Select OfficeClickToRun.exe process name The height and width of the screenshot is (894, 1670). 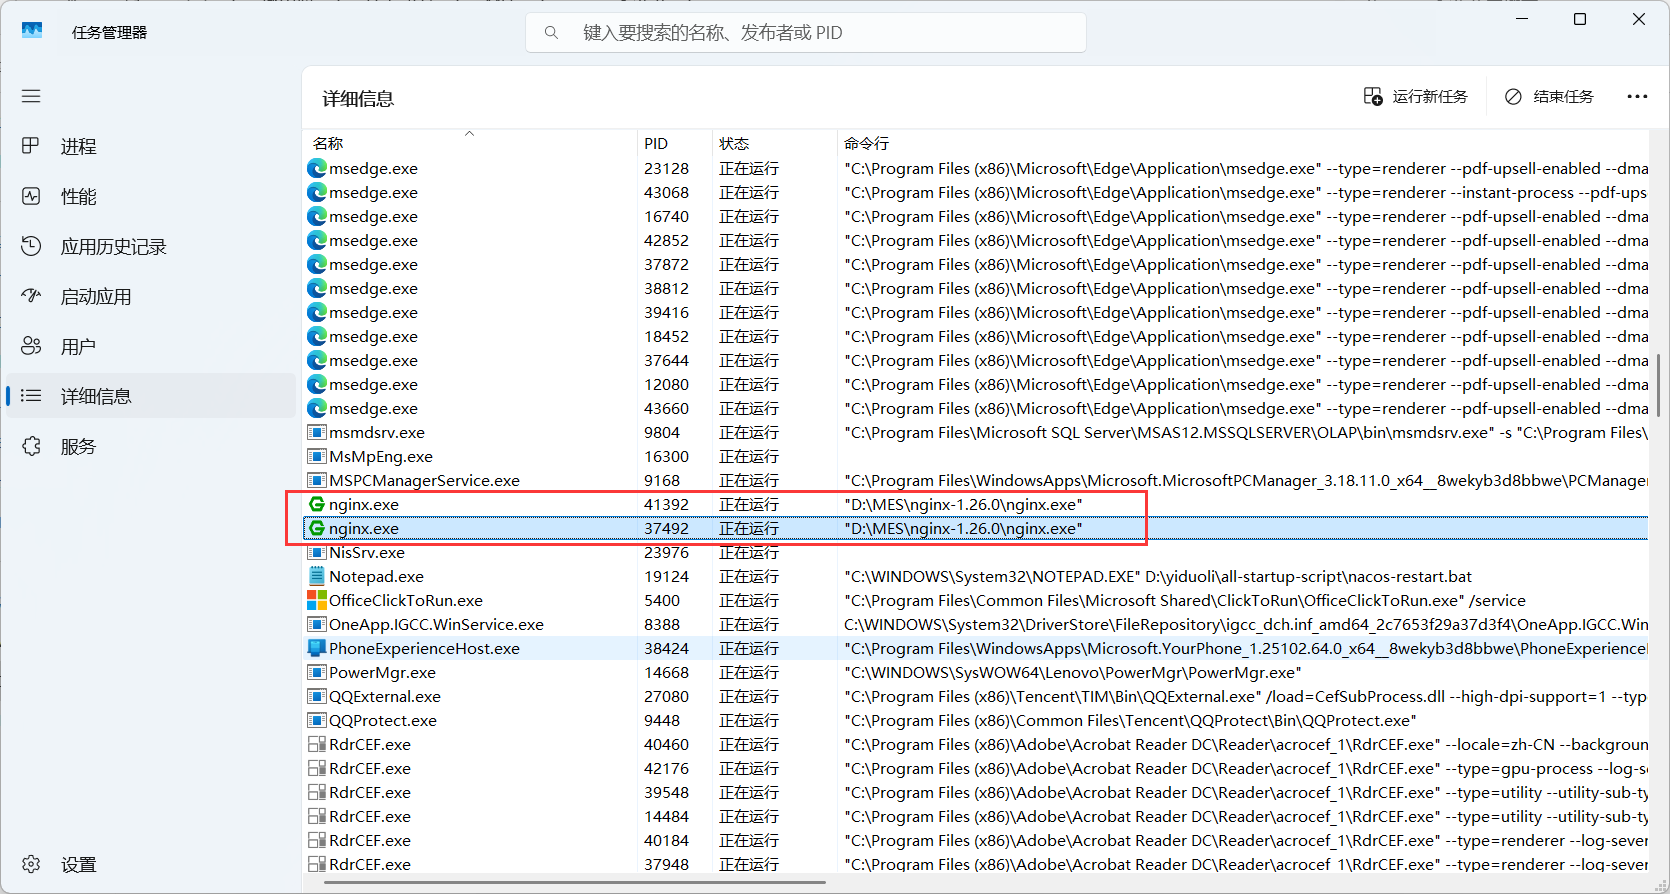coord(406,600)
